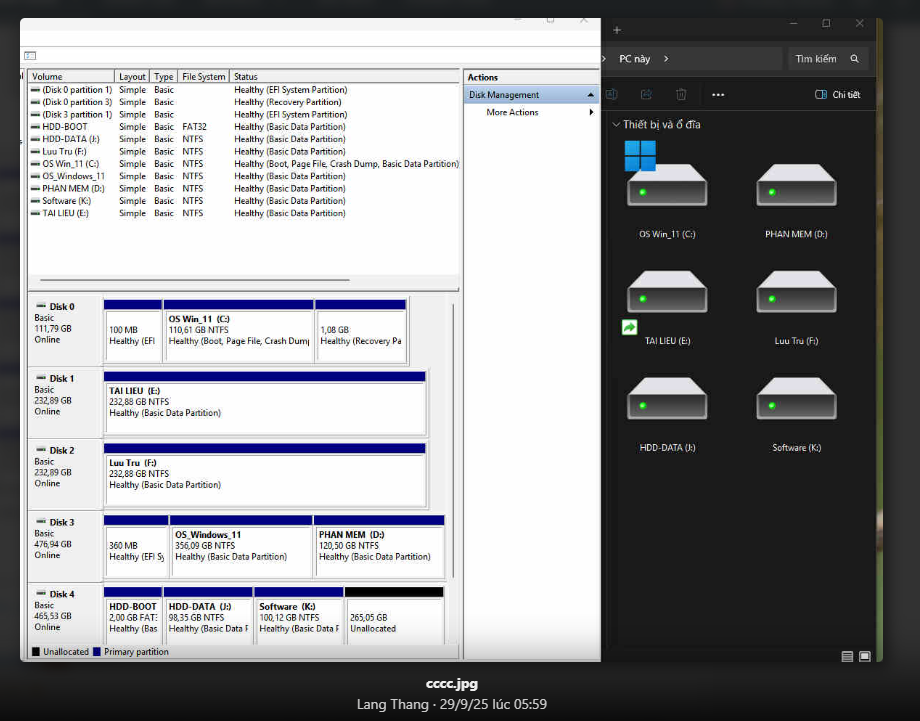Image resolution: width=920 pixels, height=721 pixels.
Task: Switch Explorer to large icons view icon
Action: (865, 656)
